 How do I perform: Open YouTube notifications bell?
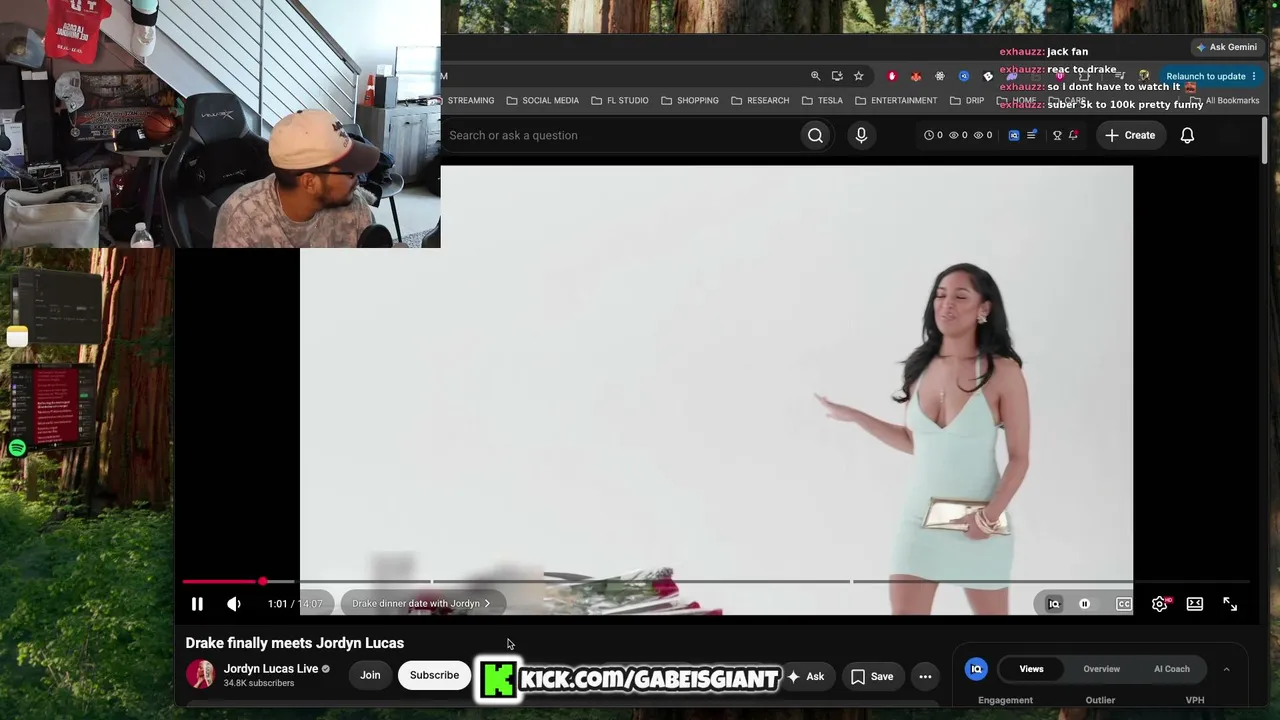(x=1187, y=135)
